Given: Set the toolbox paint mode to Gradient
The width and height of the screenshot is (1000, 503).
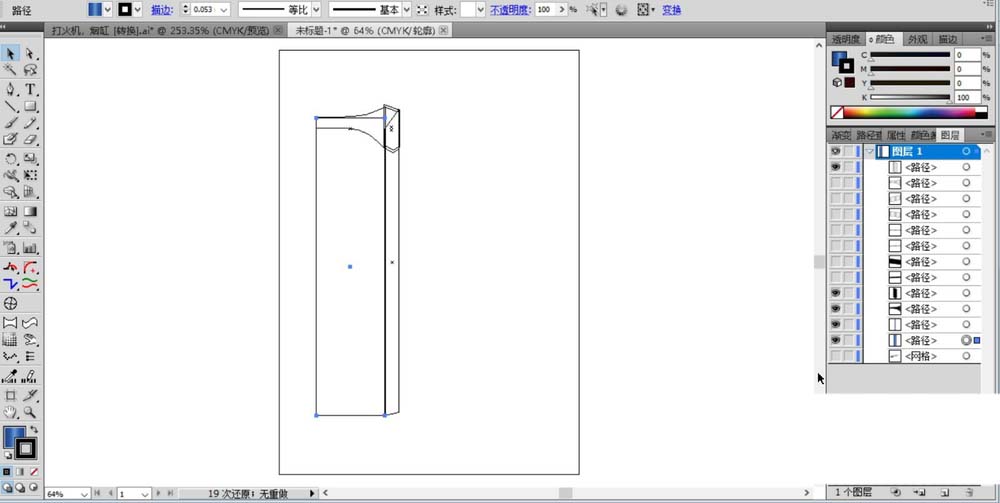Looking at the screenshot, I should [20, 472].
